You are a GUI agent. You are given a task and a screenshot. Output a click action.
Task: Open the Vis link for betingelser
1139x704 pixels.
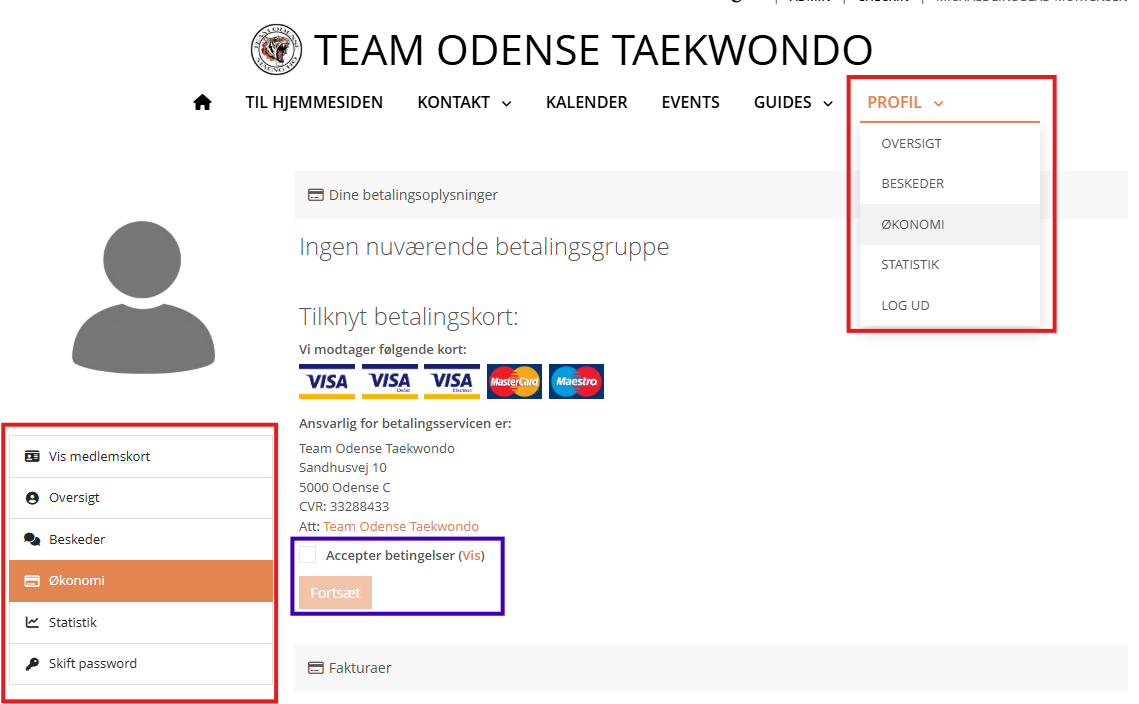[x=471, y=555]
